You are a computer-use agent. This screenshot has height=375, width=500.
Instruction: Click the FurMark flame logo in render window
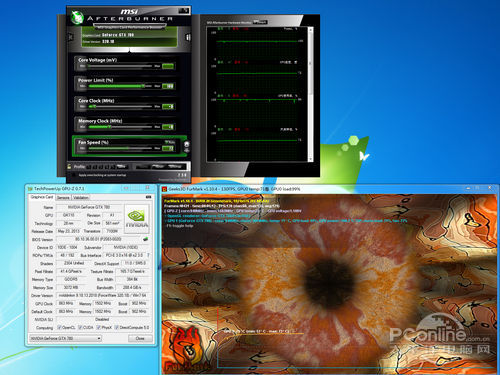coord(187,348)
